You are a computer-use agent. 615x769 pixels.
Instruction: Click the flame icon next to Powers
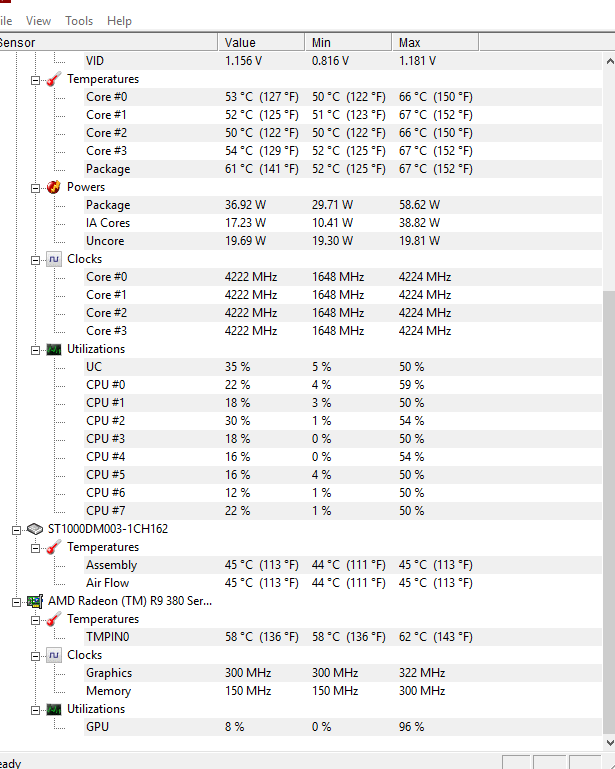[53, 187]
